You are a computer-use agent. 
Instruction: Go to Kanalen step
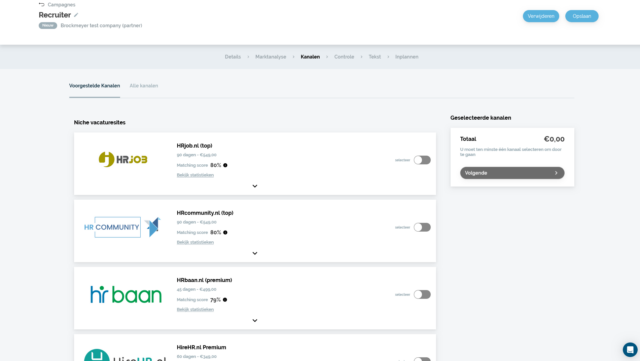(x=310, y=57)
